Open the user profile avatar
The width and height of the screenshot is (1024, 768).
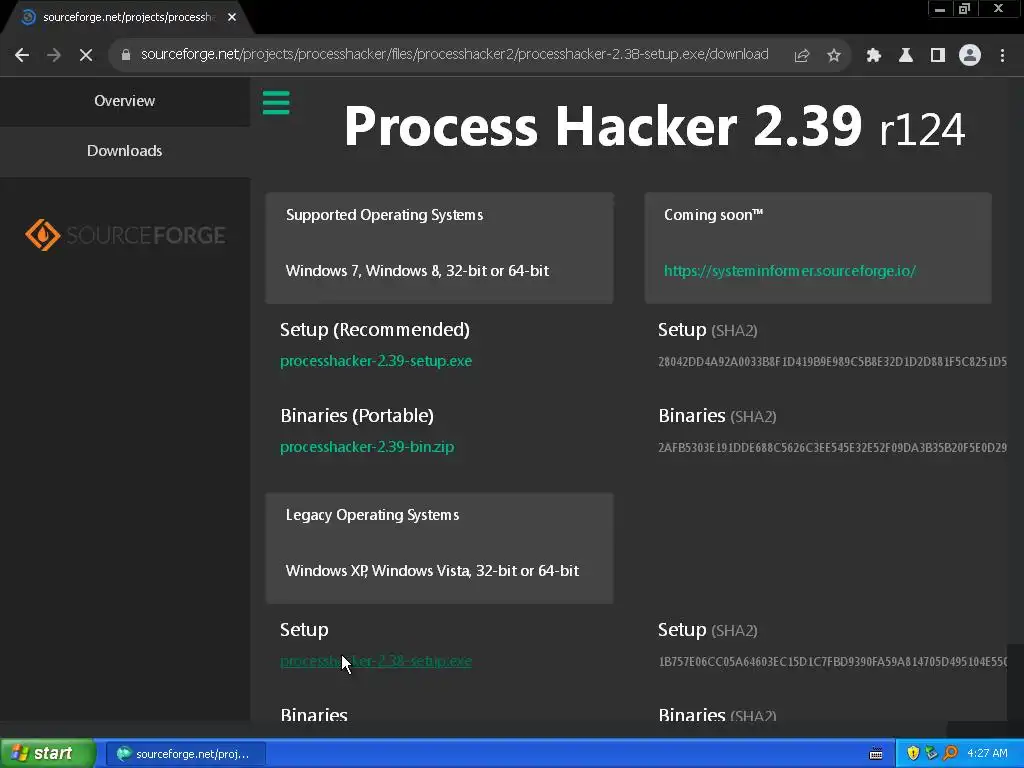(970, 56)
